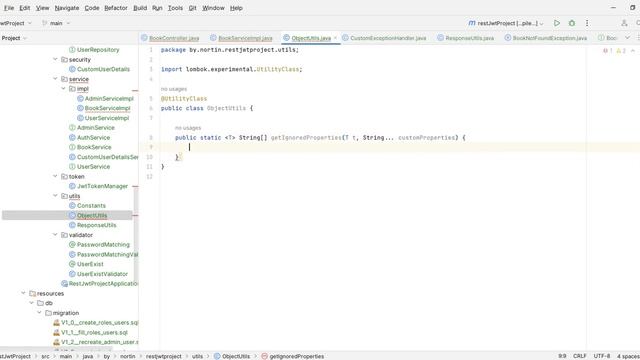Open the Tools menu
640x360 pixels.
[x=176, y=8]
